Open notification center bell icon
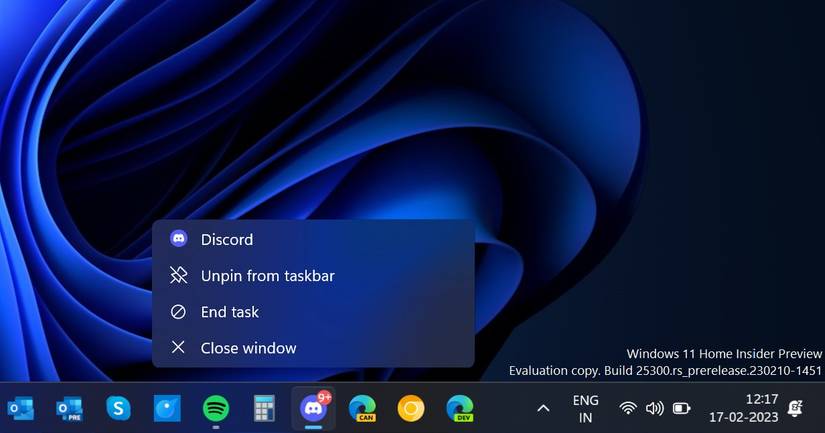 click(x=796, y=408)
